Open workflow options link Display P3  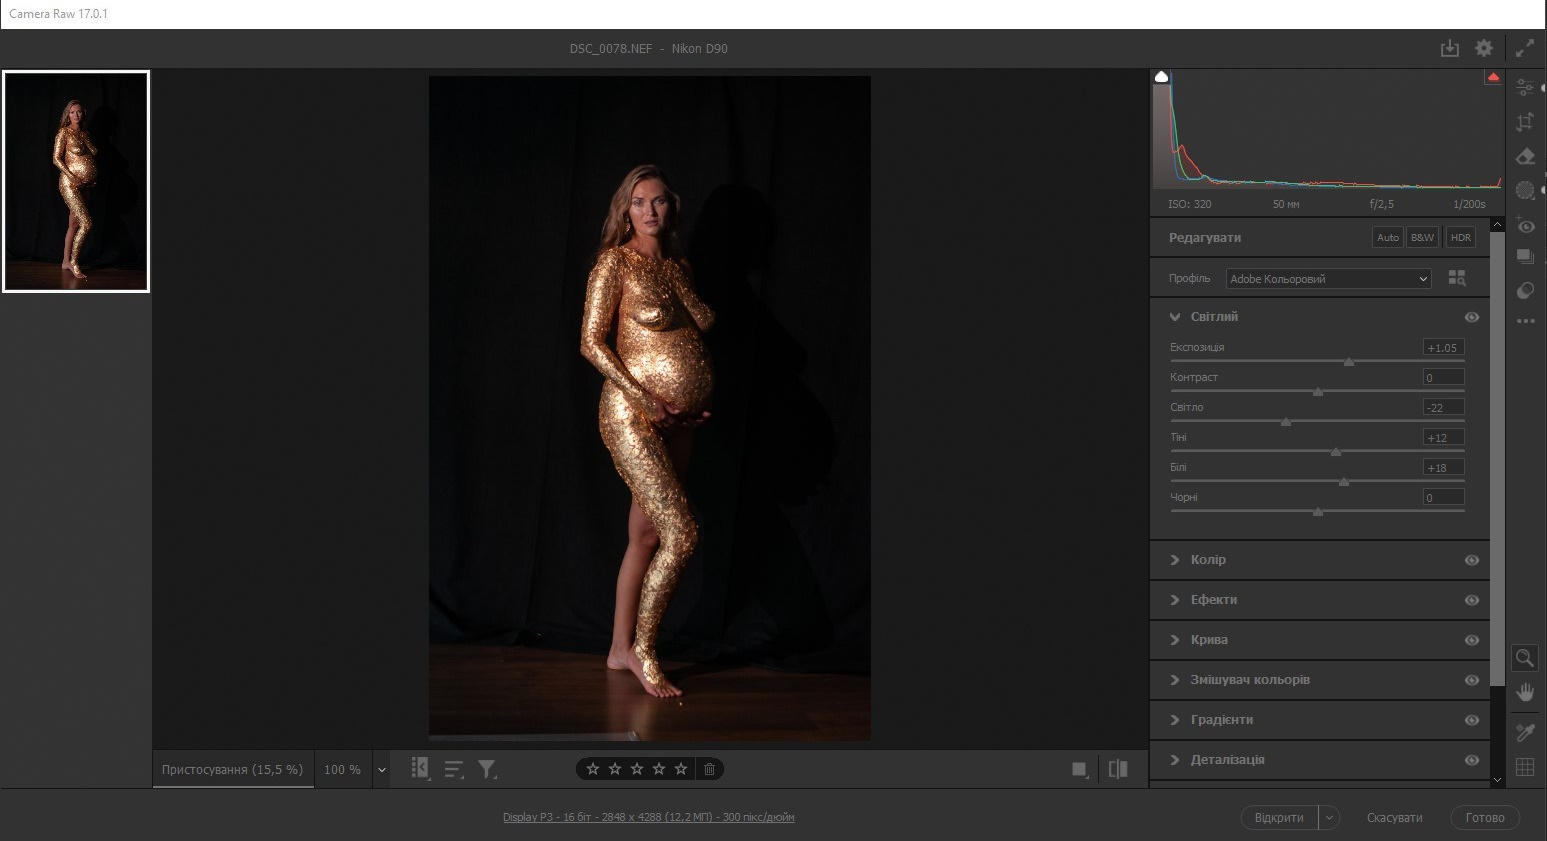tap(649, 817)
